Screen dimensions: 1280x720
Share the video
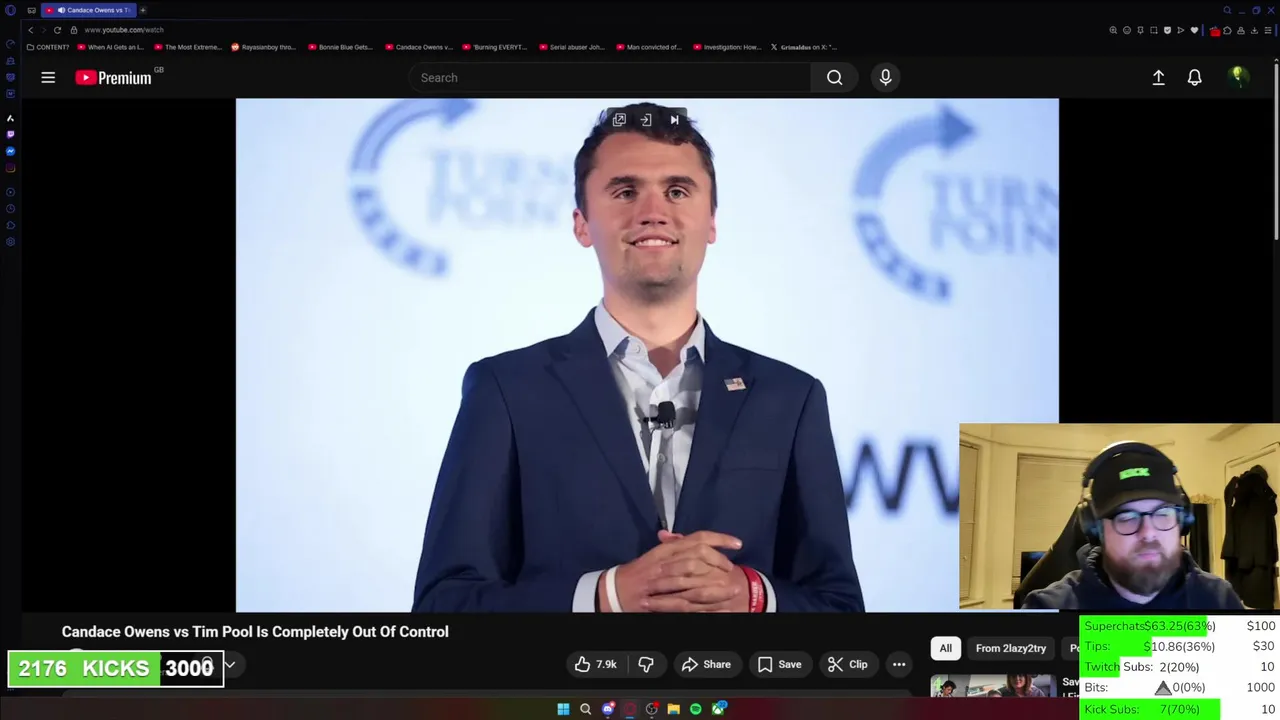coord(706,664)
